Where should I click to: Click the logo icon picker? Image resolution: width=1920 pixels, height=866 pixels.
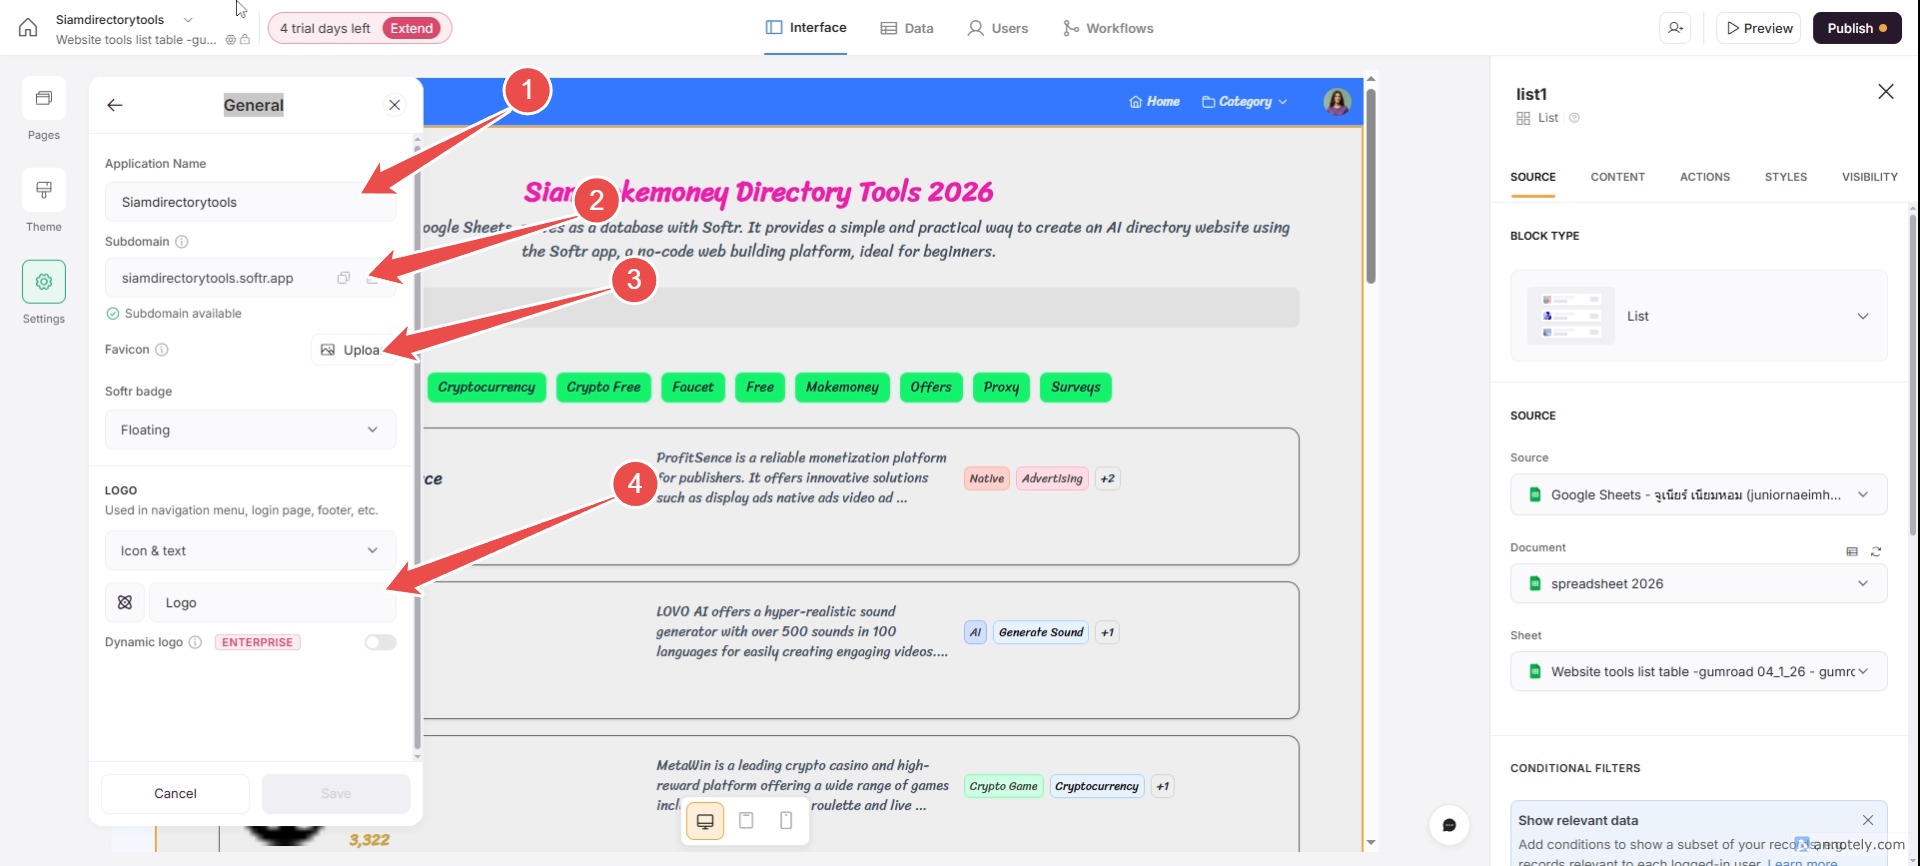coord(125,603)
